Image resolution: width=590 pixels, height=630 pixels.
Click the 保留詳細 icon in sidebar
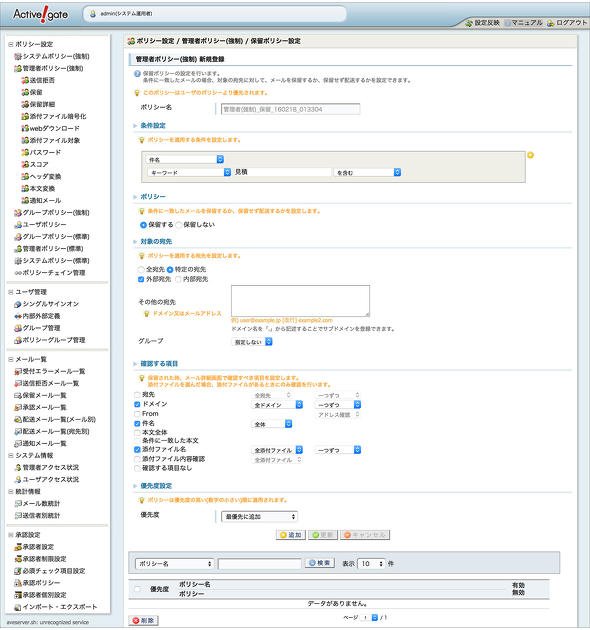[25, 104]
